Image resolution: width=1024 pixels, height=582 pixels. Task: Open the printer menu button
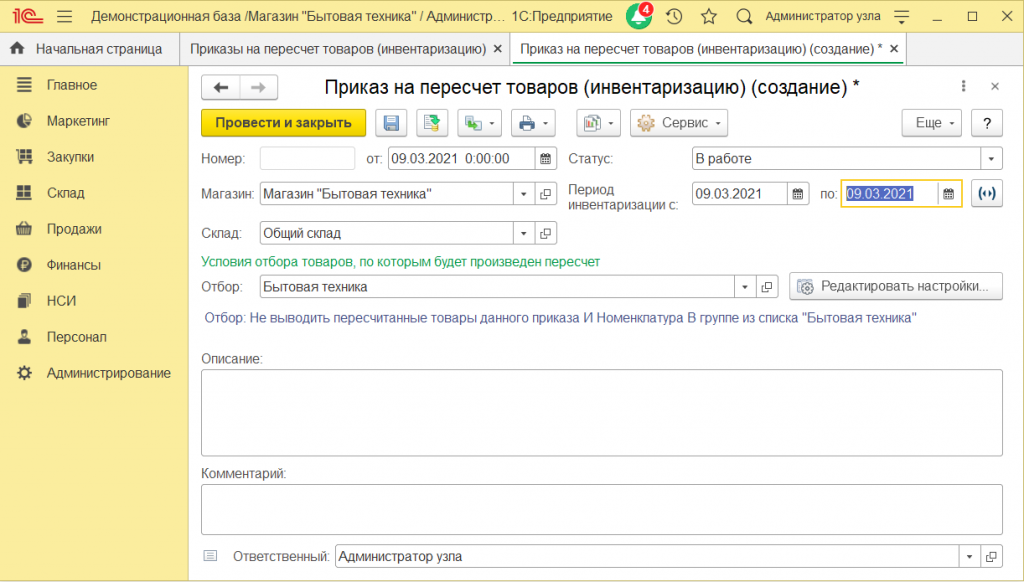point(533,123)
